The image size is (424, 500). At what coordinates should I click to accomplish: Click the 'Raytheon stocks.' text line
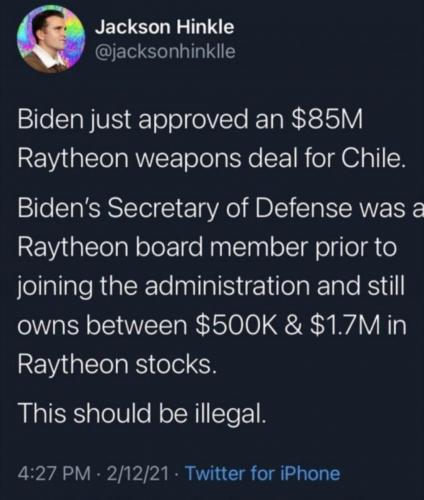(x=117, y=364)
